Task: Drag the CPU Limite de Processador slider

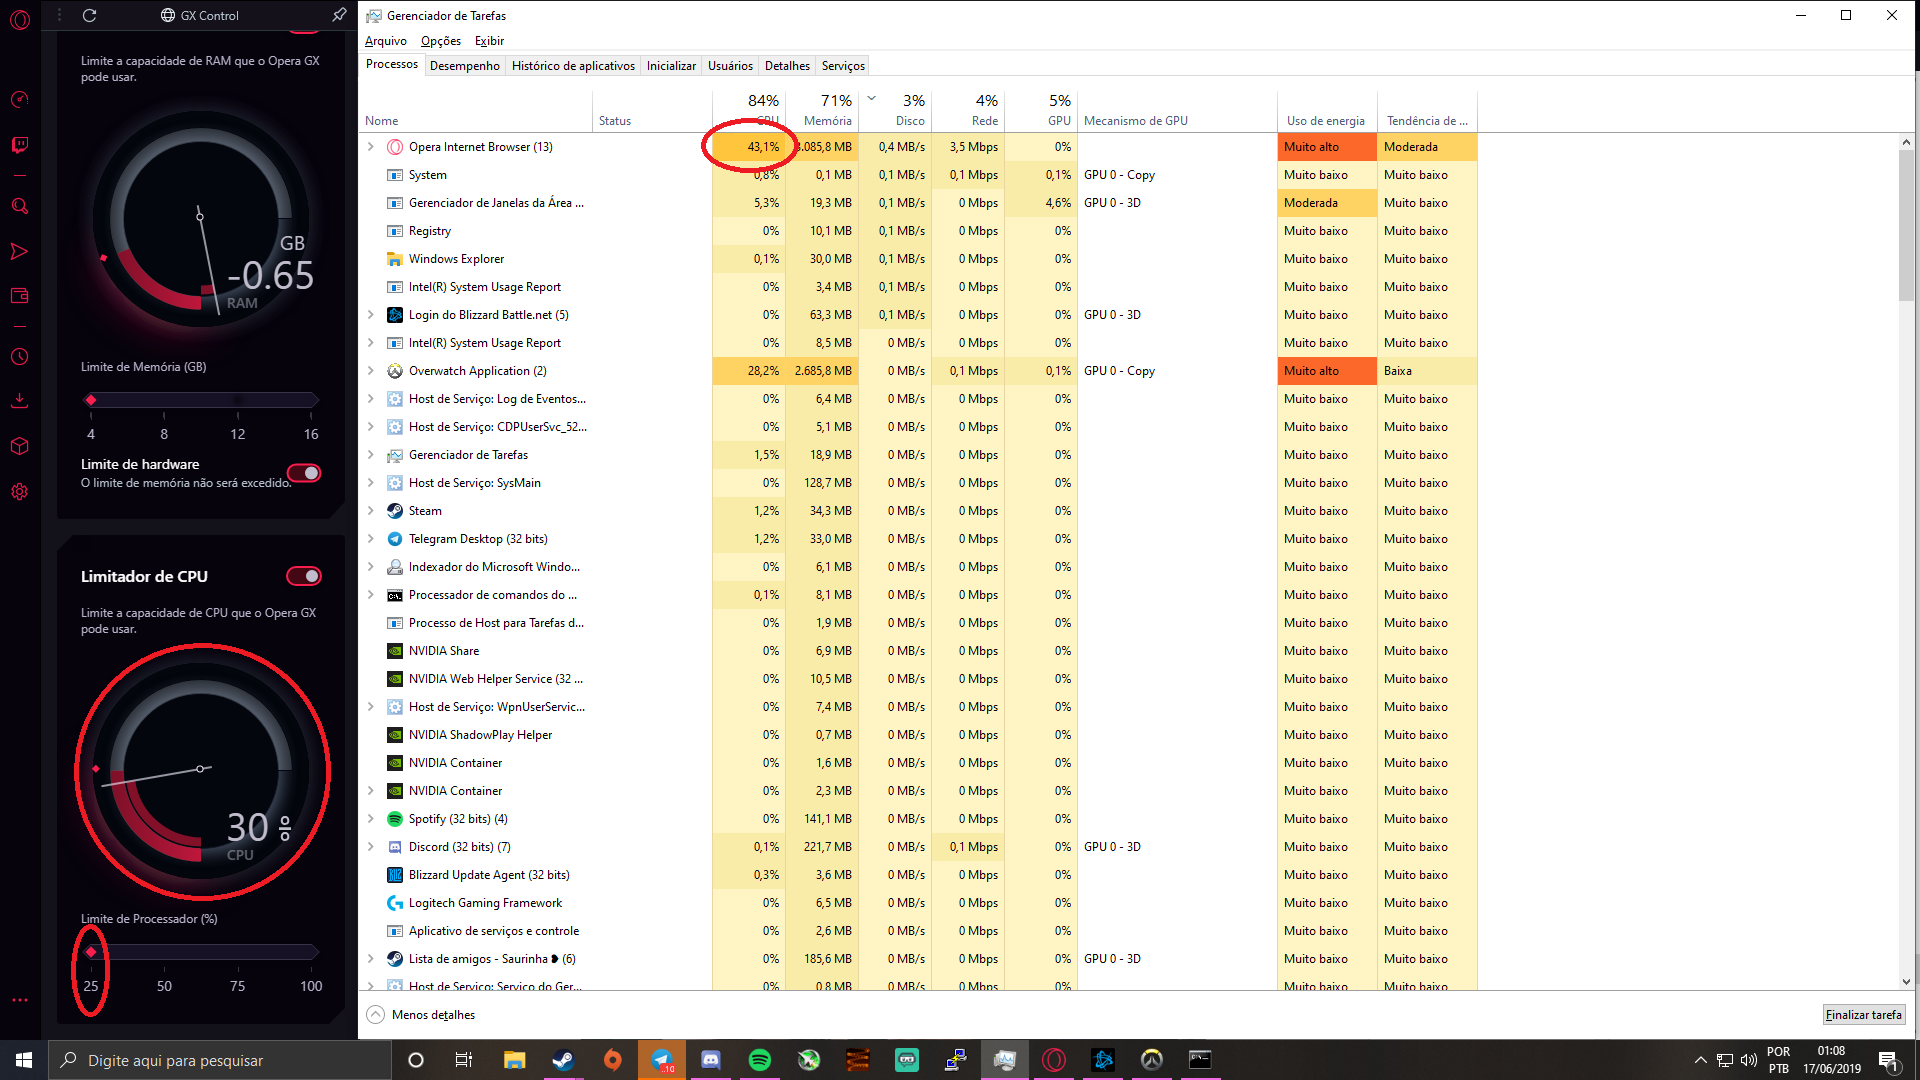Action: pyautogui.click(x=90, y=951)
